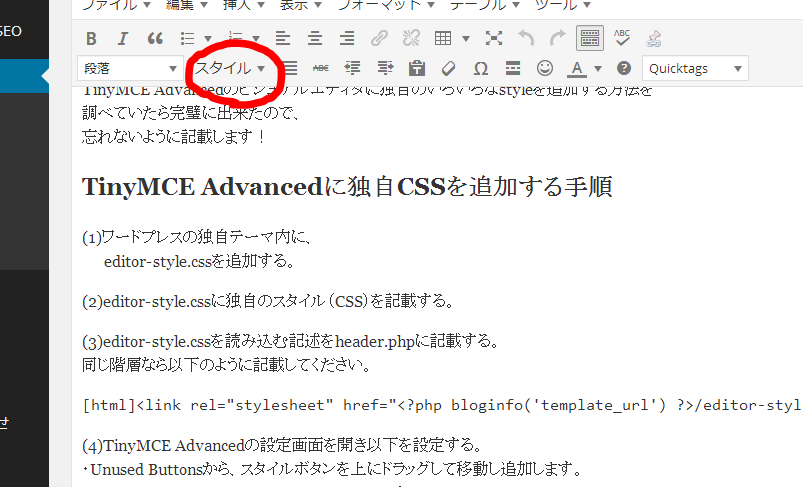Viewport: 803px width, 487px height.
Task: Toggle the second toolbar row keyboard icon
Action: coord(590,38)
